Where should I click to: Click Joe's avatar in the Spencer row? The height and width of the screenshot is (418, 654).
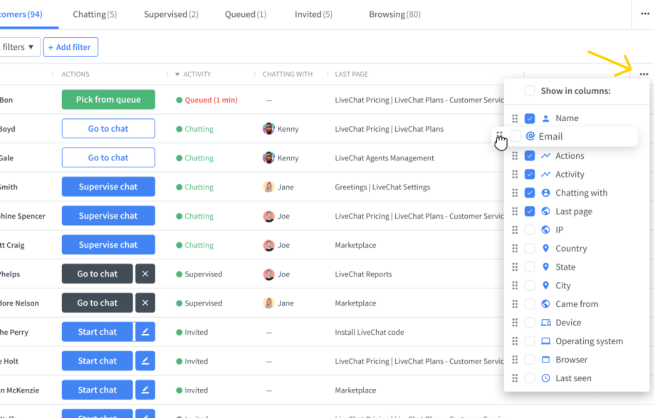click(269, 216)
